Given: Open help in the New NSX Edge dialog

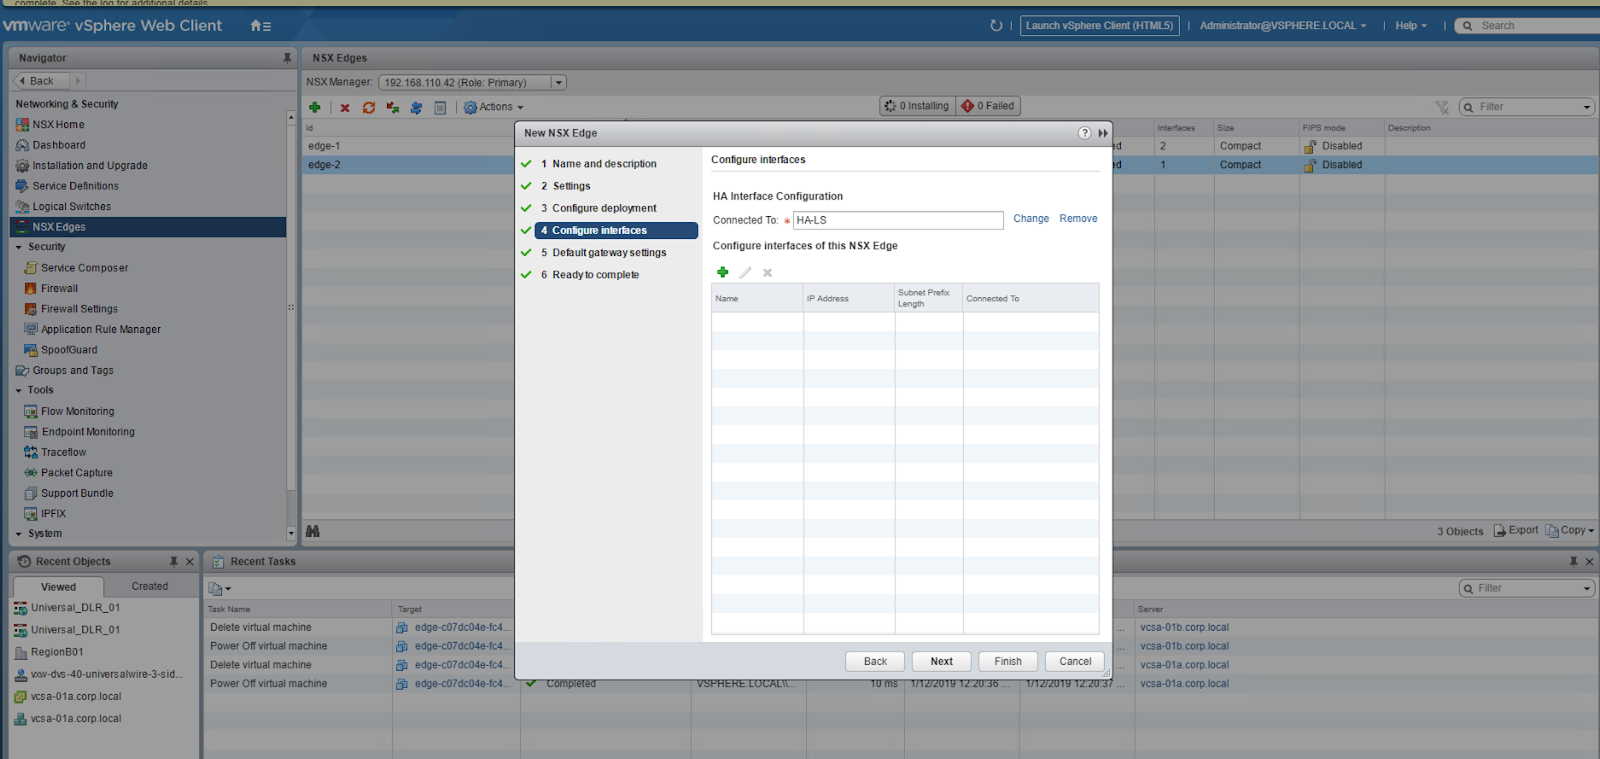Looking at the screenshot, I should 1084,133.
